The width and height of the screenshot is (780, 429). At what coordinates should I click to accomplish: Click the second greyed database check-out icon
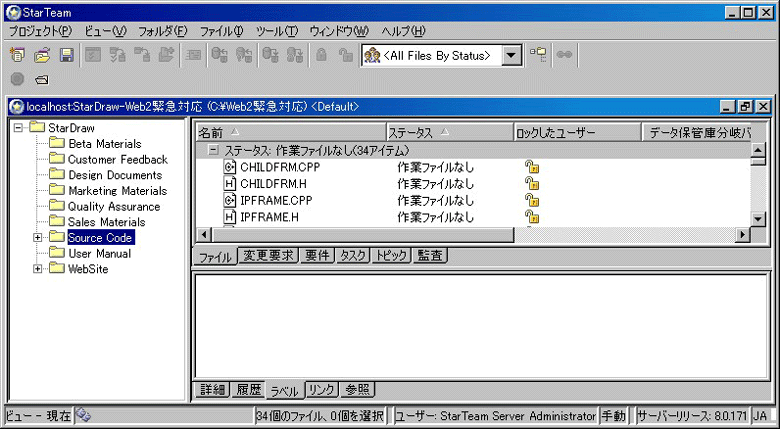point(295,55)
